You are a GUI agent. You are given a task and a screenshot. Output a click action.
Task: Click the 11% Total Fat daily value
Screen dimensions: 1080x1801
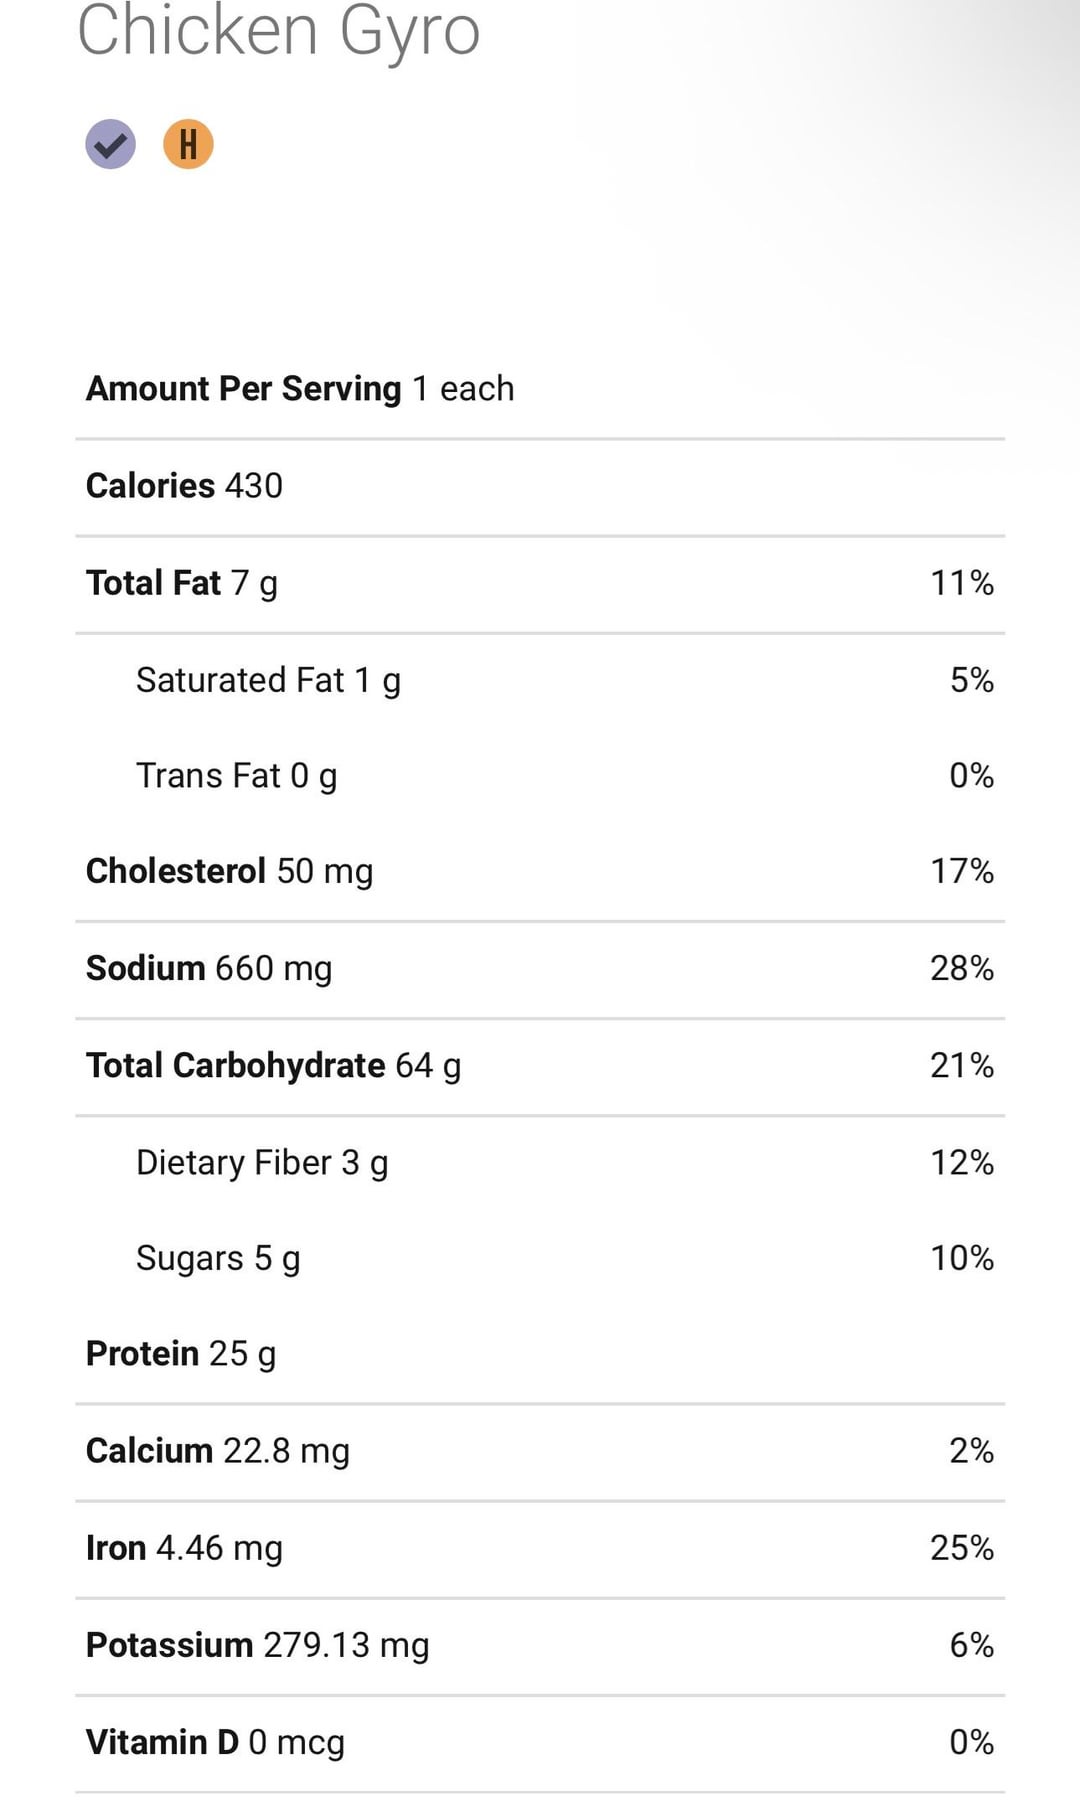point(961,583)
